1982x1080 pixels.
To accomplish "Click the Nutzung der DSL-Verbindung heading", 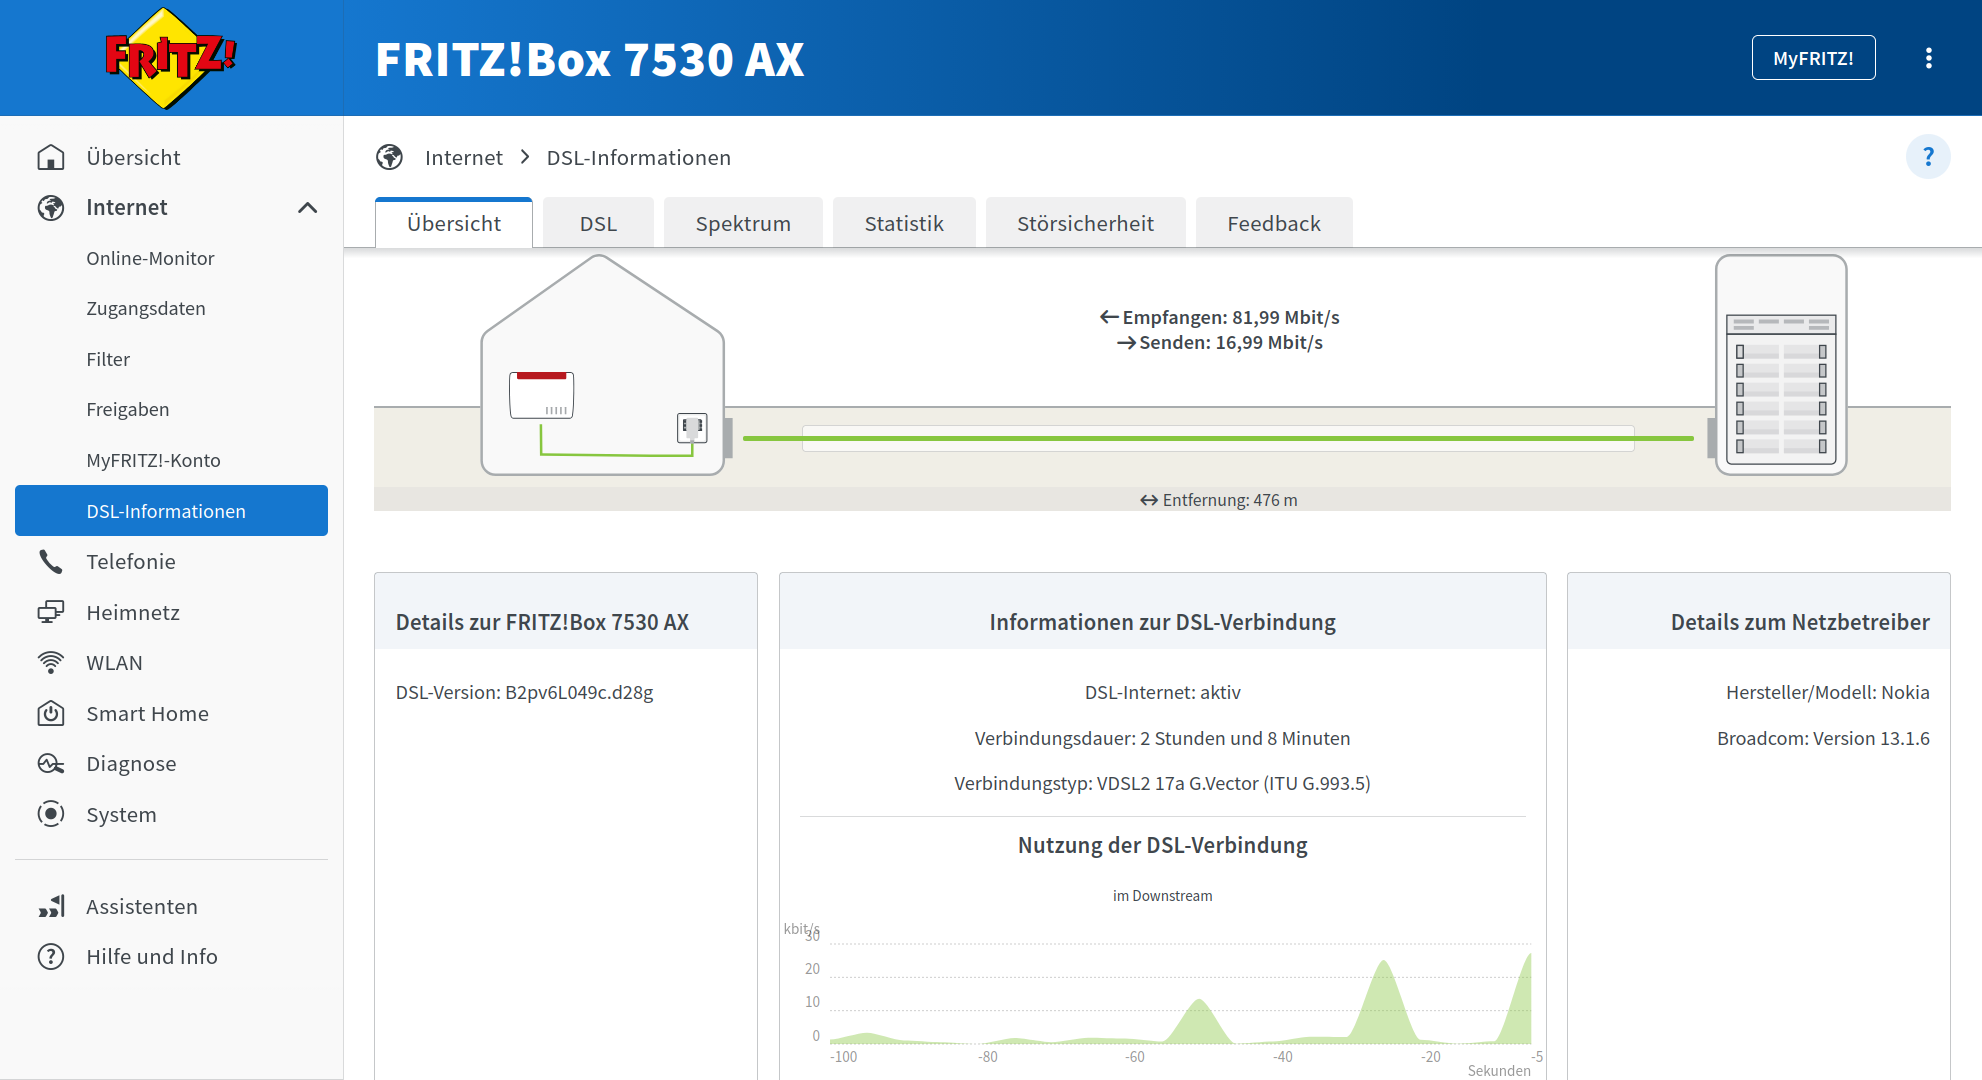I will pyautogui.click(x=1162, y=846).
